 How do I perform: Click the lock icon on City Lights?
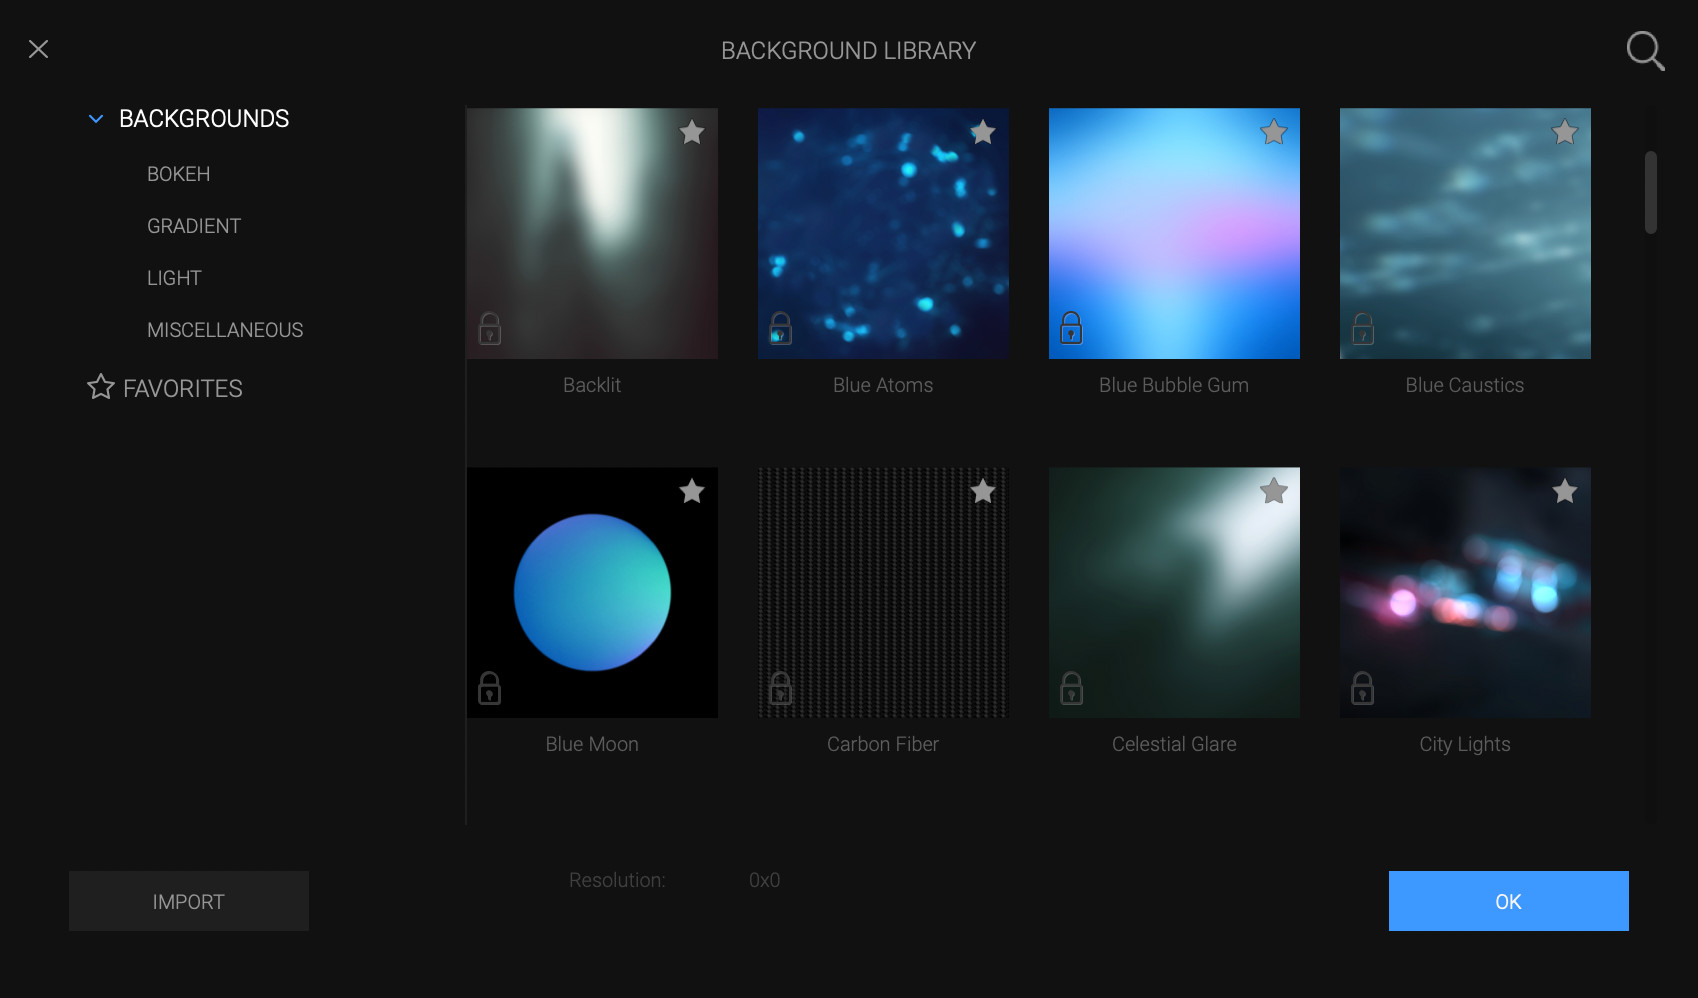point(1363,688)
